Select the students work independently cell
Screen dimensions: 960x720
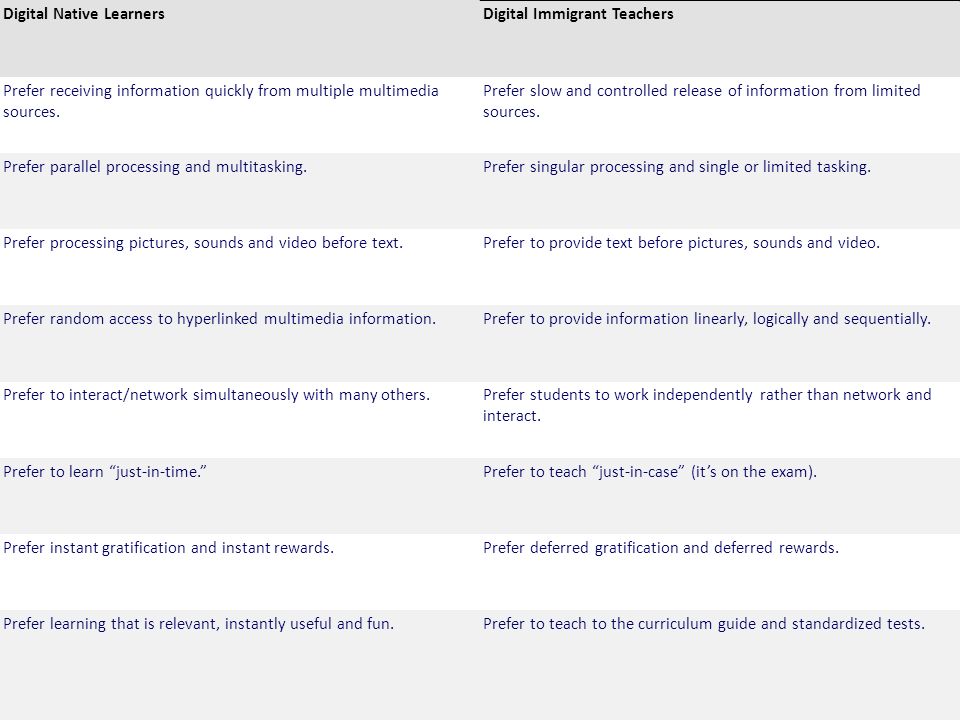coord(719,420)
